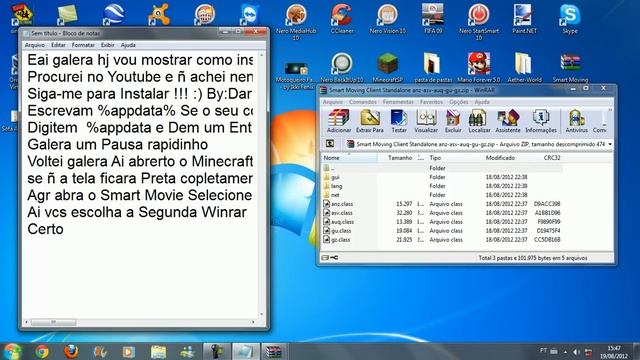The image size is (640, 360).
Task: Open Nero MediaHub 10 desktop icon
Action: [296, 22]
